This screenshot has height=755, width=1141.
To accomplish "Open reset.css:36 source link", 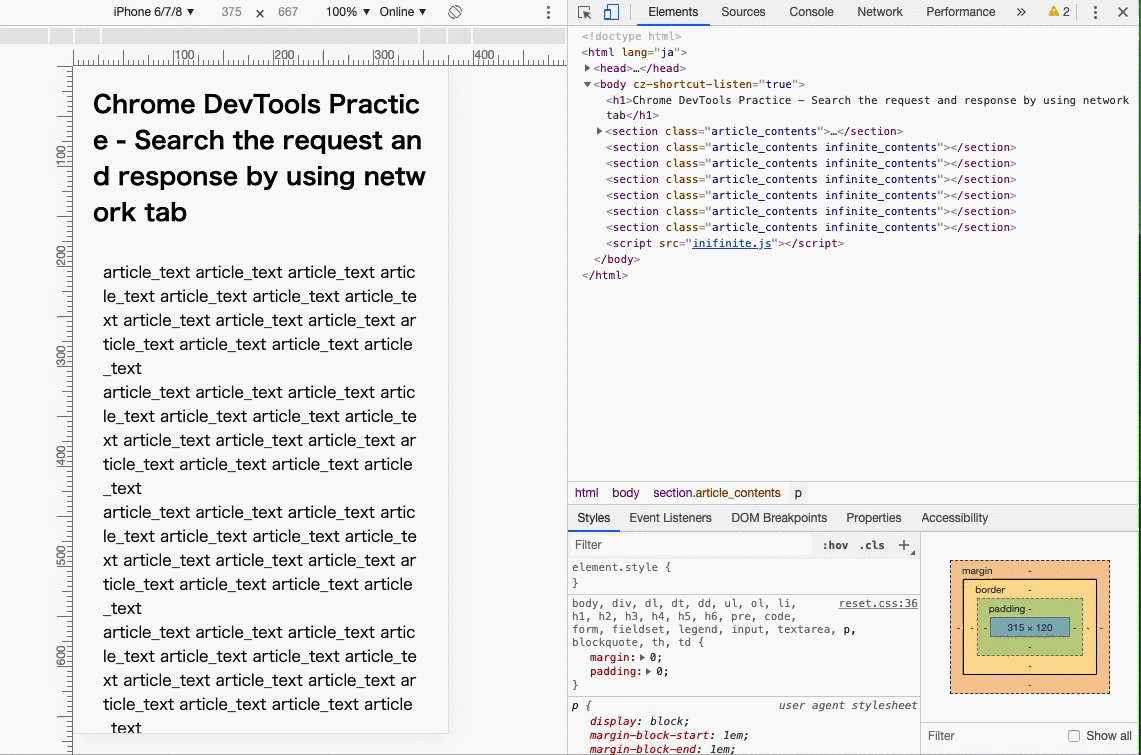I will (878, 603).
